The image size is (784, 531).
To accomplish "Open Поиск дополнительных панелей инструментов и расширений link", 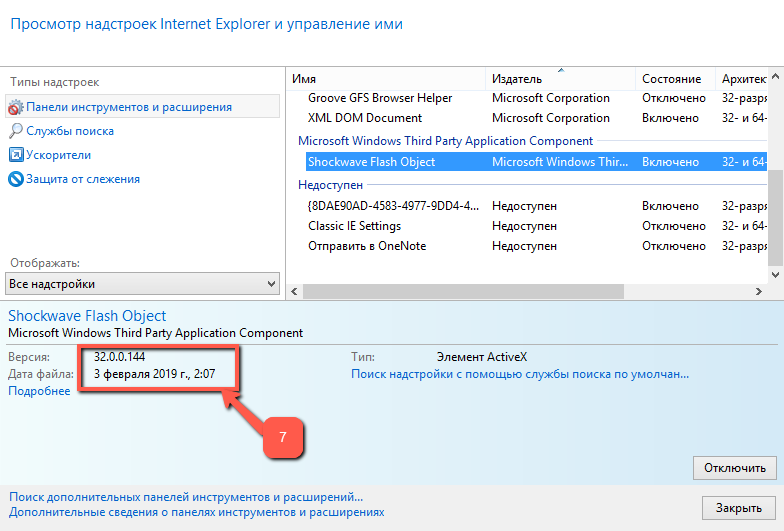I will 186,497.
